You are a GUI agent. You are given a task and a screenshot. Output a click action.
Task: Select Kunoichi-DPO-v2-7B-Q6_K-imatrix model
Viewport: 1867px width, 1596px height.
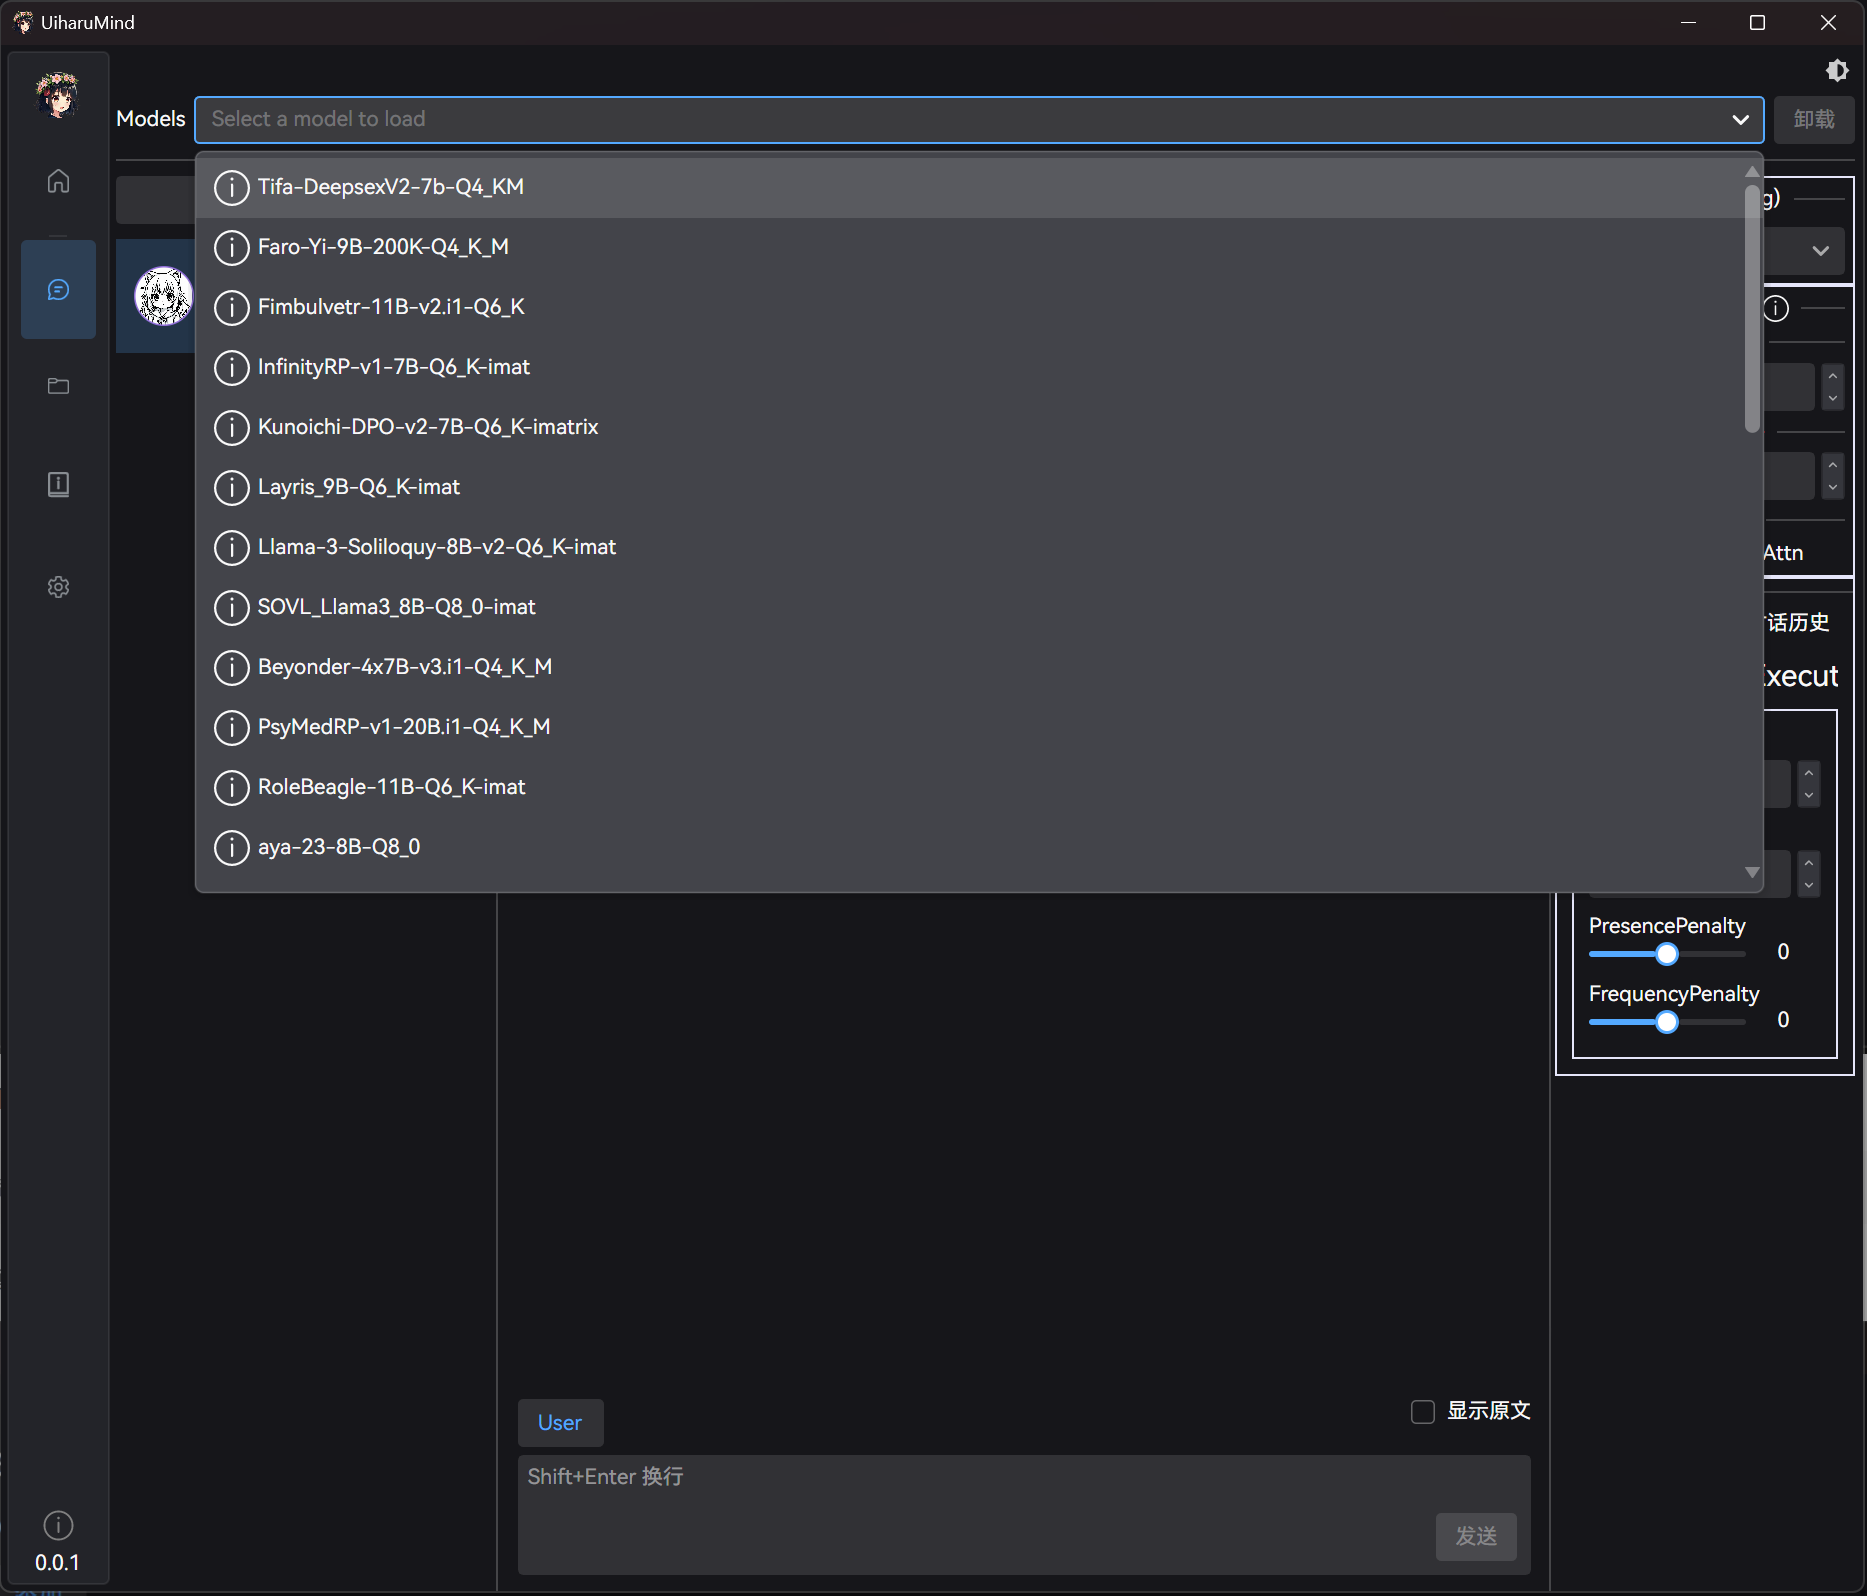pos(428,427)
